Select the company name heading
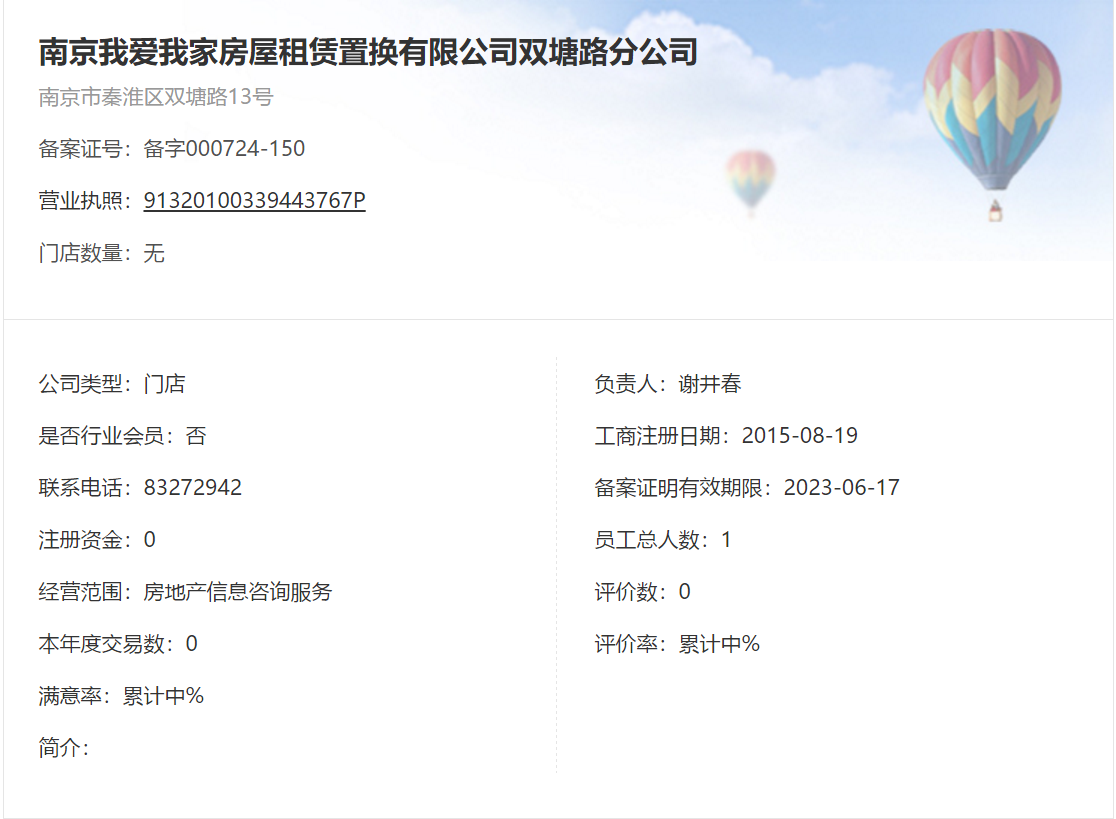 click(367, 52)
